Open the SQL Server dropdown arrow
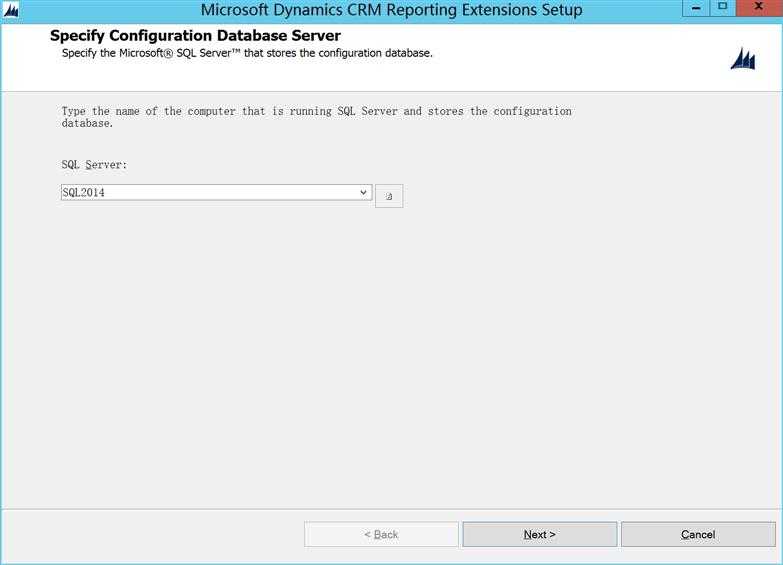 click(x=364, y=192)
